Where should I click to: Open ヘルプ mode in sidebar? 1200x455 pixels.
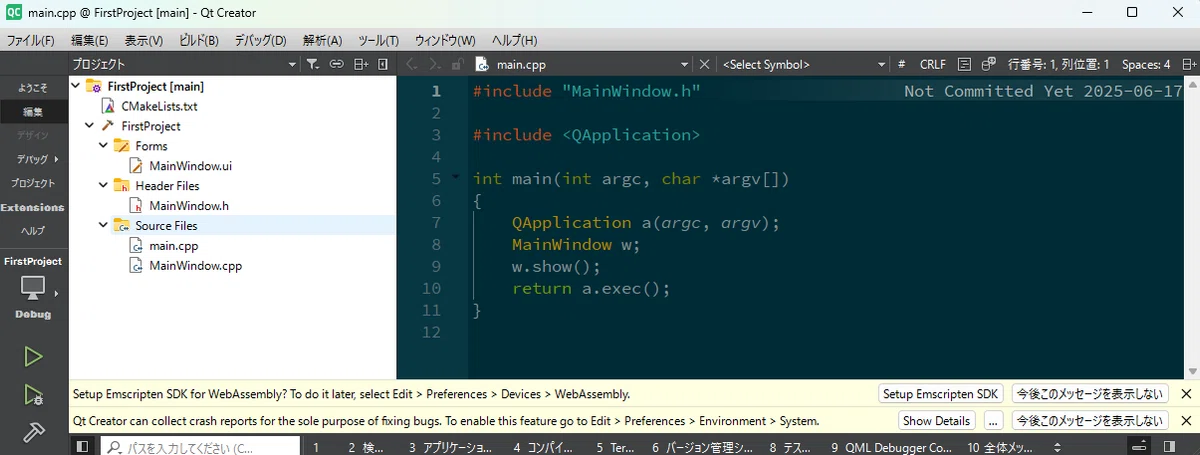coord(33,231)
